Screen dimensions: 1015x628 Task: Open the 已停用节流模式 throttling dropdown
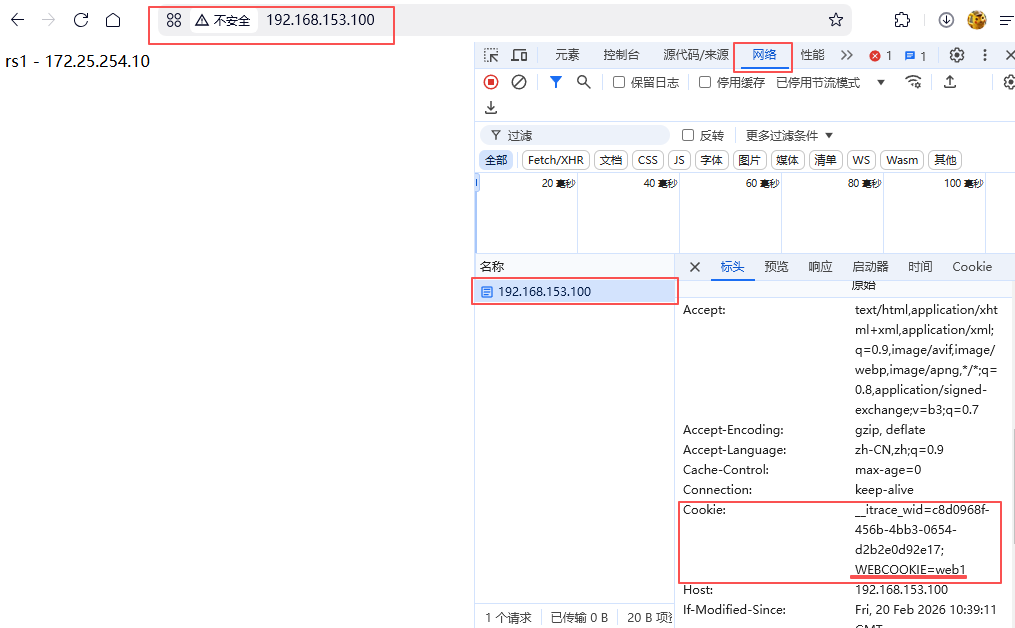pyautogui.click(x=831, y=83)
